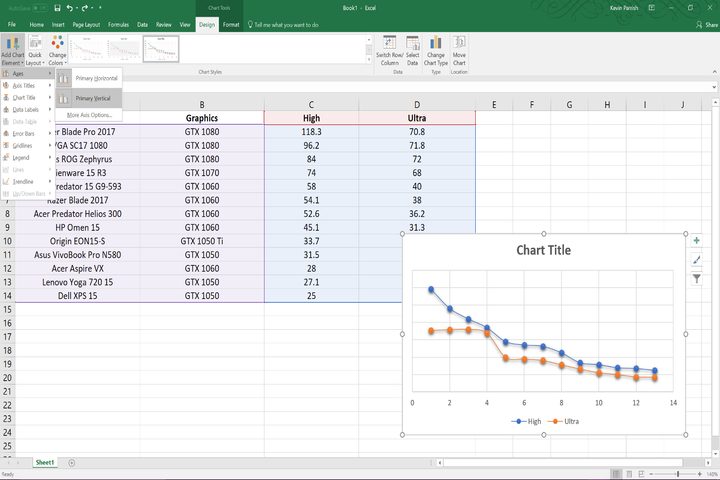This screenshot has height=480, width=720.
Task: Open the Add Chart Element menu button
Action: click(x=12, y=50)
